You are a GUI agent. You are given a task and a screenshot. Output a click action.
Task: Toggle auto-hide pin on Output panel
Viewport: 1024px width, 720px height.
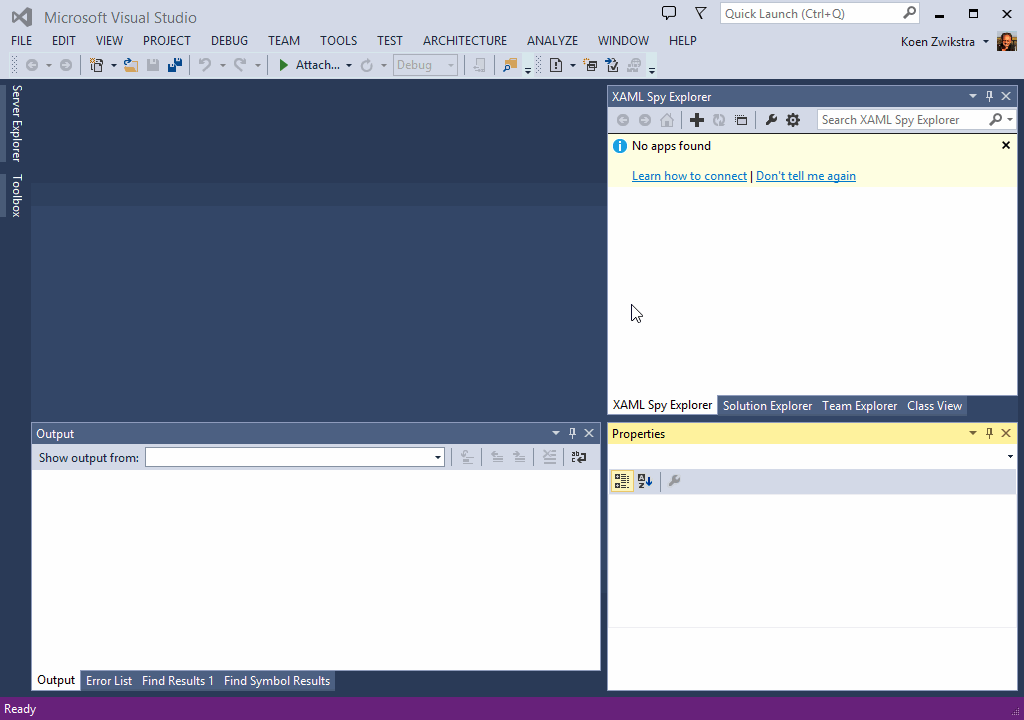572,433
